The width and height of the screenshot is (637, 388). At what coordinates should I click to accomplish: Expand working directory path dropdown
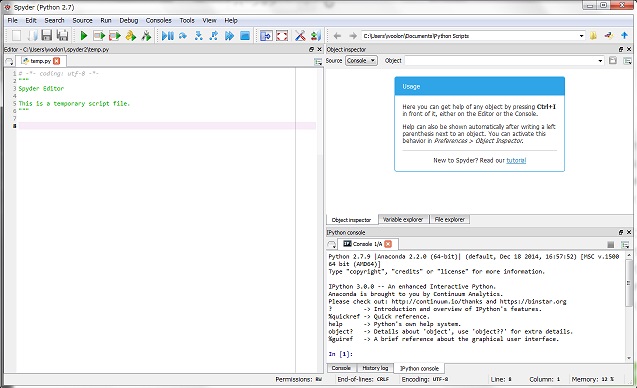pyautogui.click(x=581, y=36)
